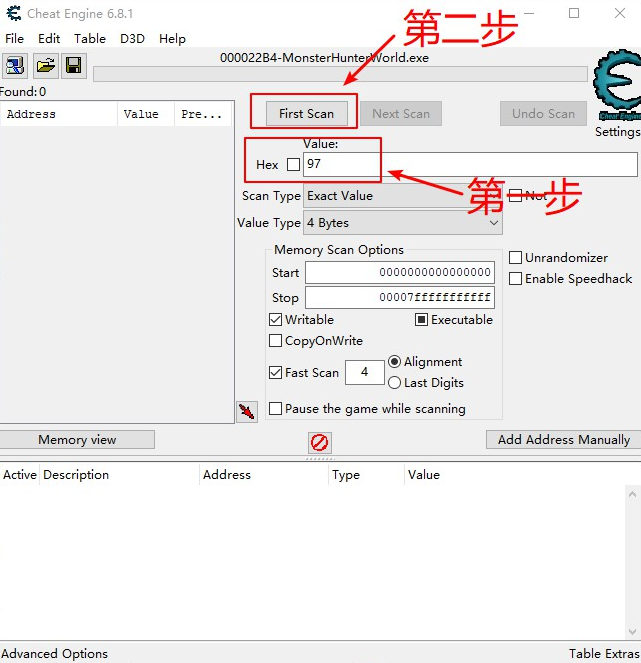This screenshot has height=663, width=641.
Task: Enable the Unrandomizer checkbox
Action: pyautogui.click(x=516, y=258)
